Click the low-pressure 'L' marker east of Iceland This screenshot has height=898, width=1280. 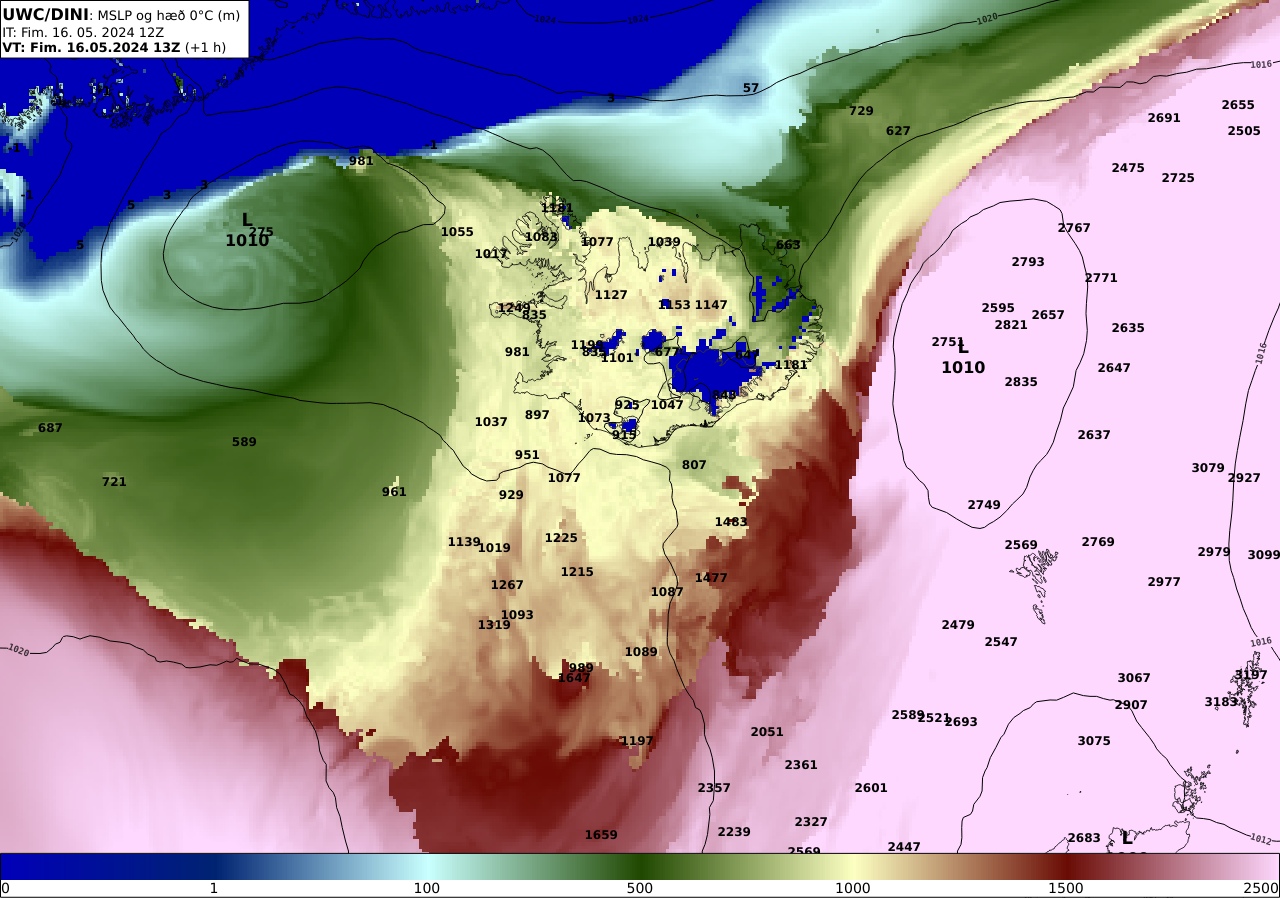pos(963,347)
